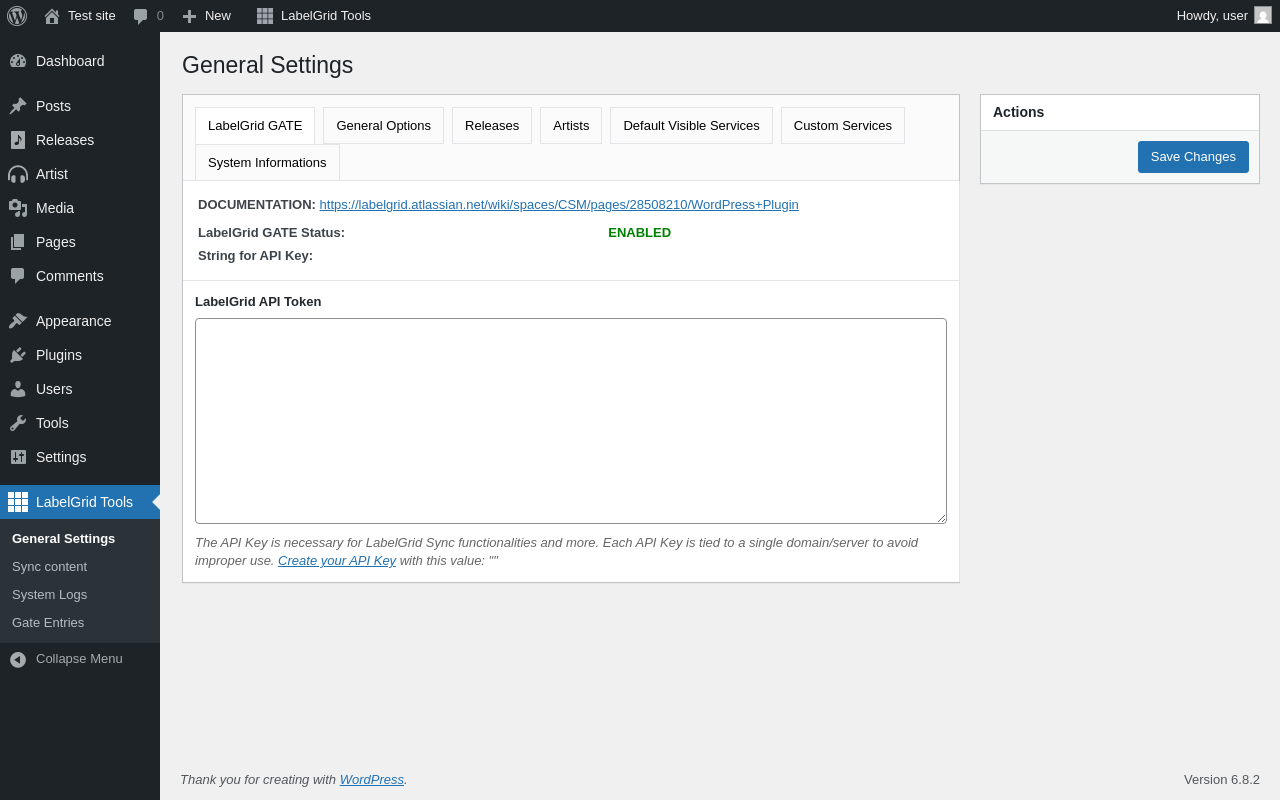
Task: Open Tools via wrench icon
Action: (x=18, y=423)
